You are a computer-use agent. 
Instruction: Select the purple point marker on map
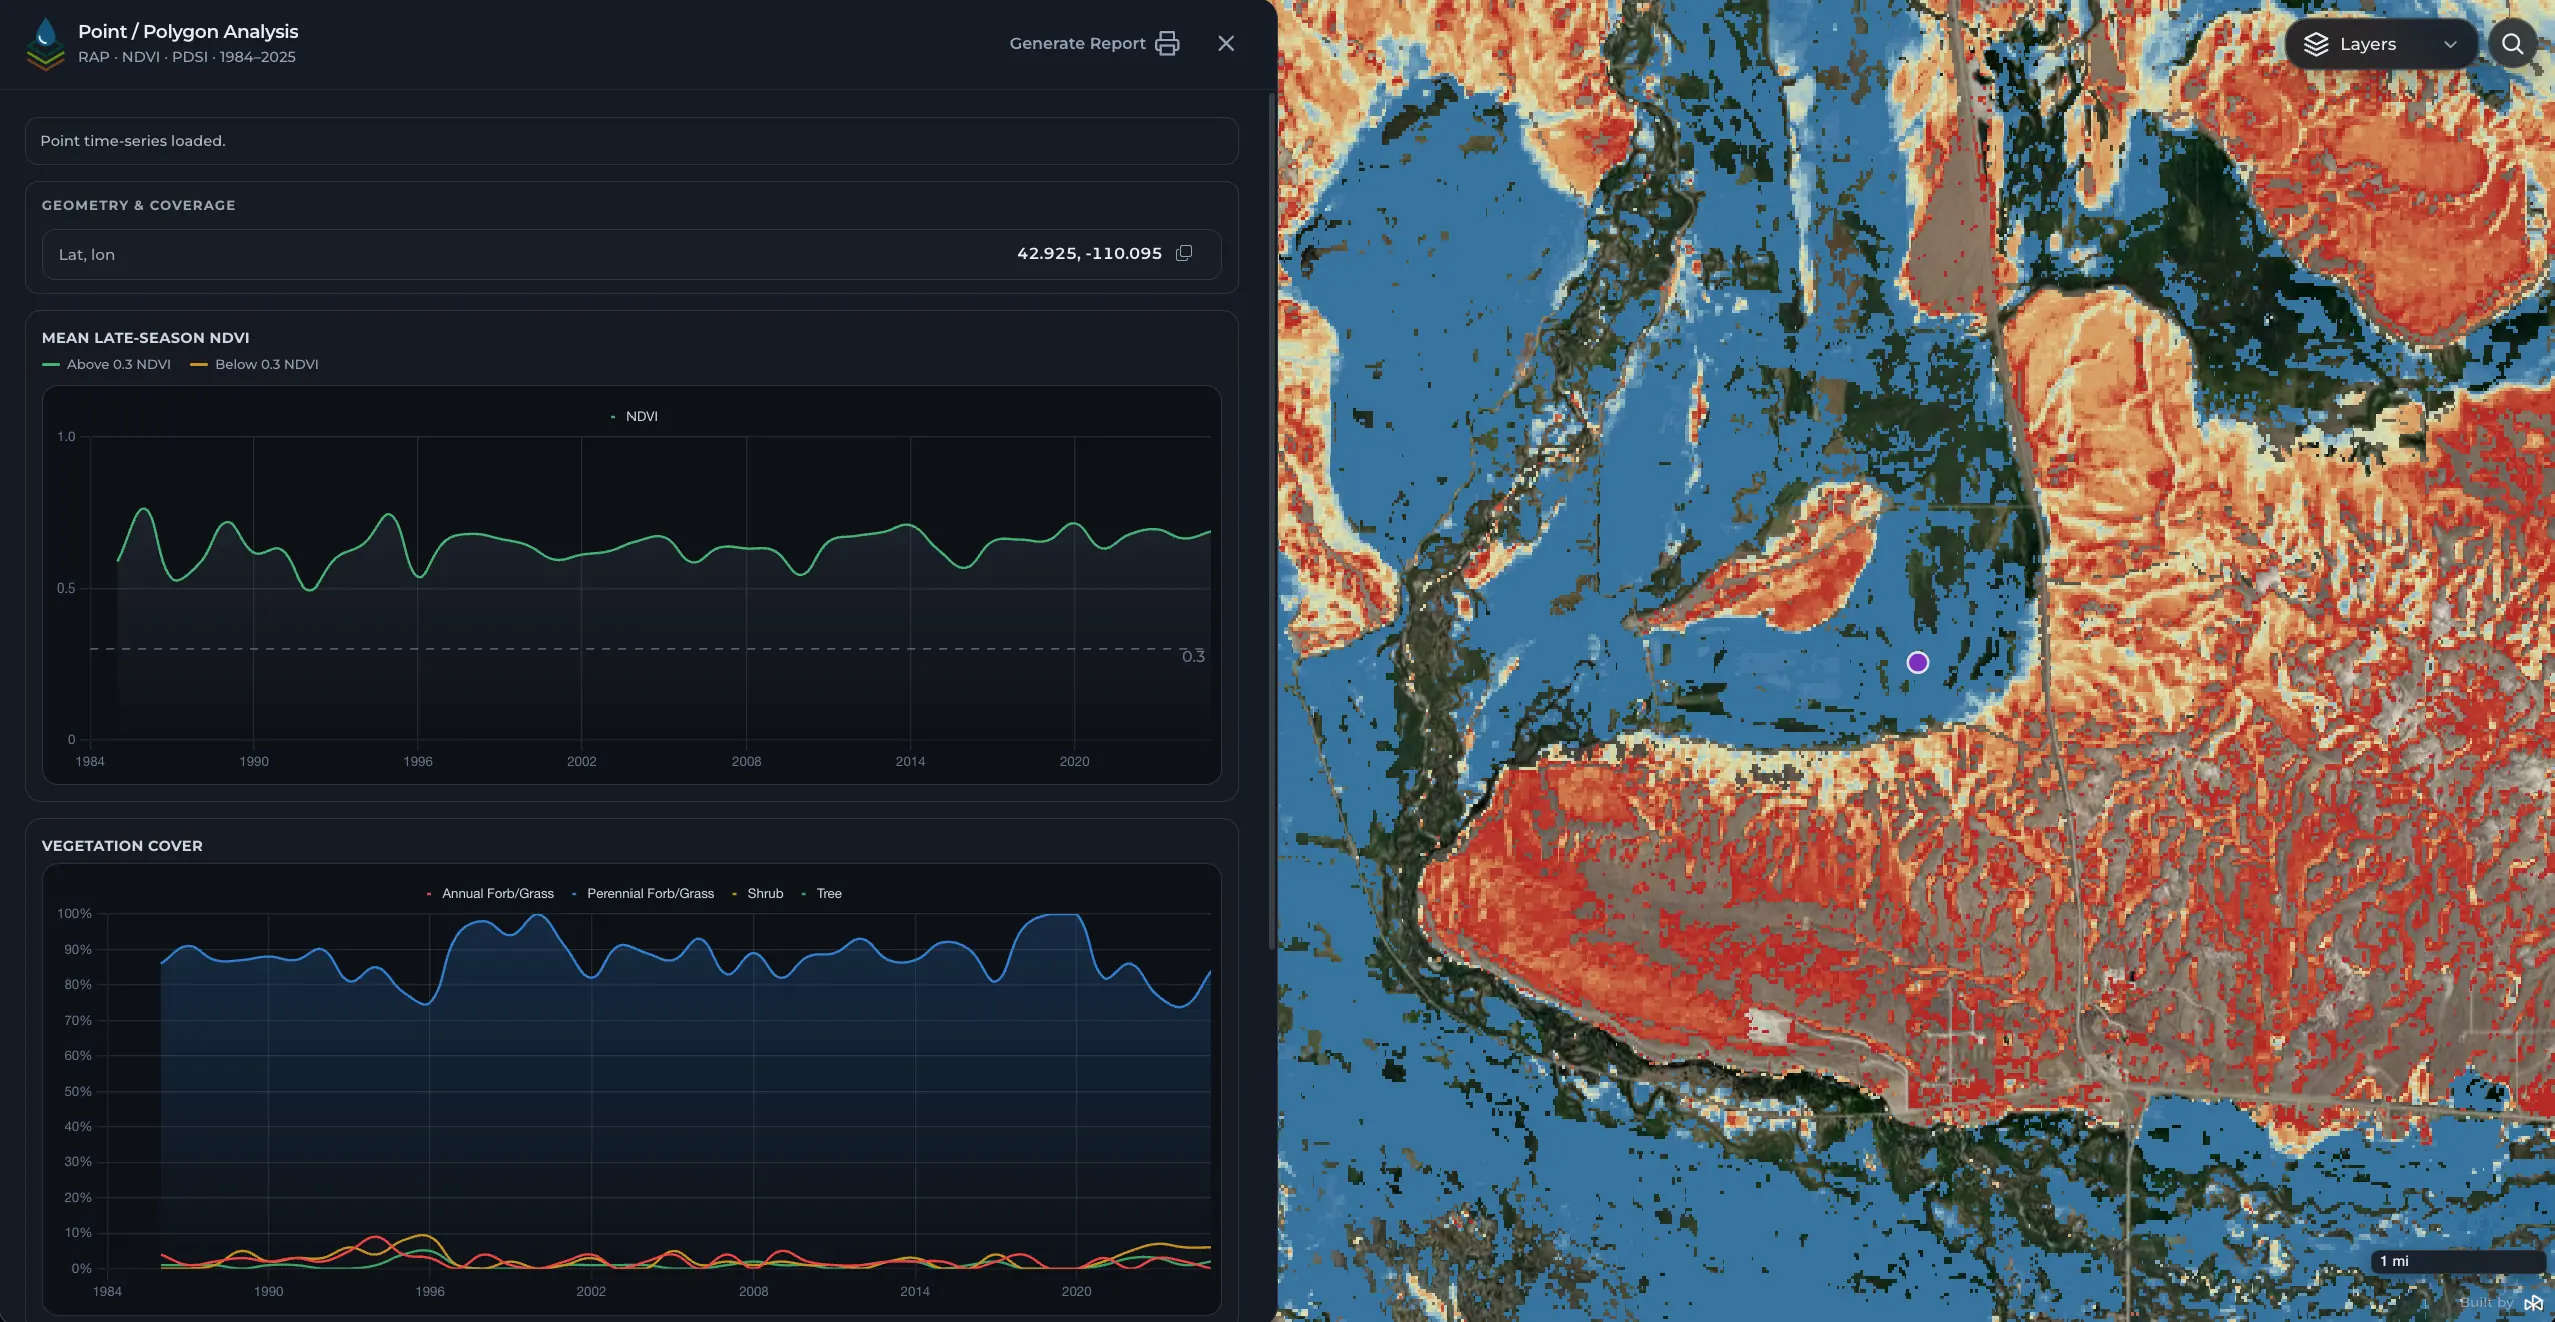coord(1917,662)
